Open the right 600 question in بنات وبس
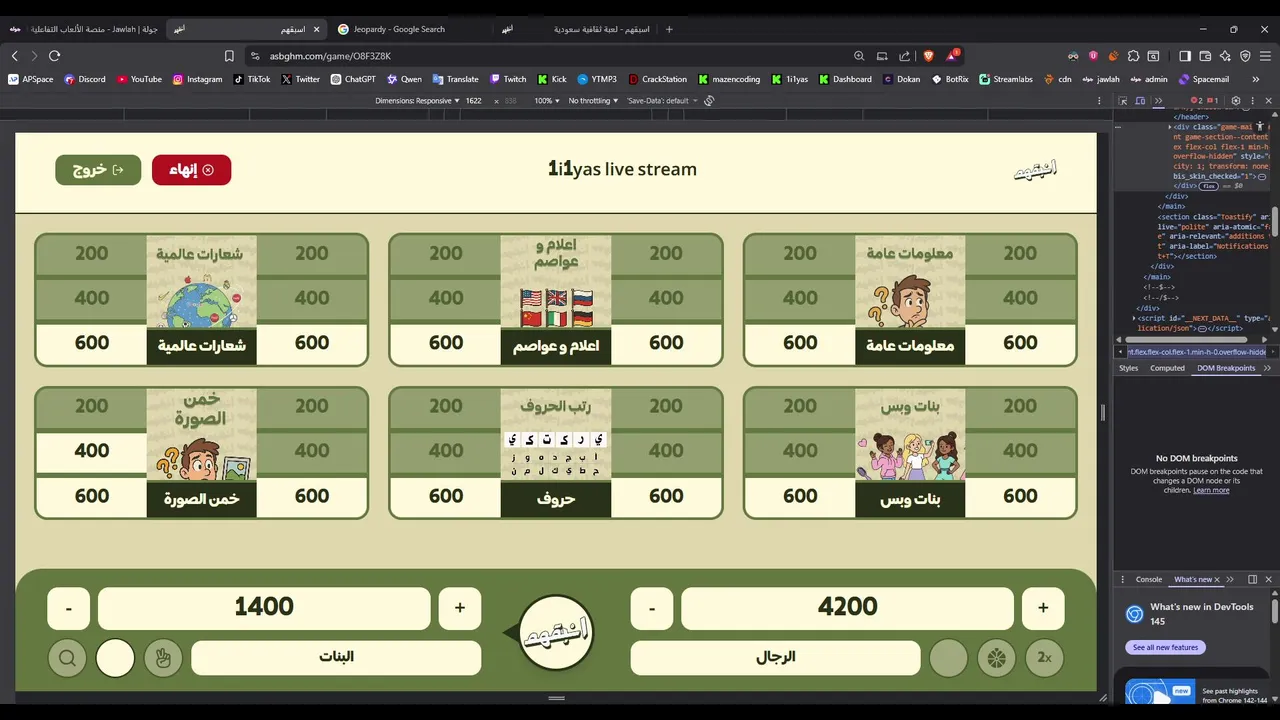1280x720 pixels. coord(1020,496)
